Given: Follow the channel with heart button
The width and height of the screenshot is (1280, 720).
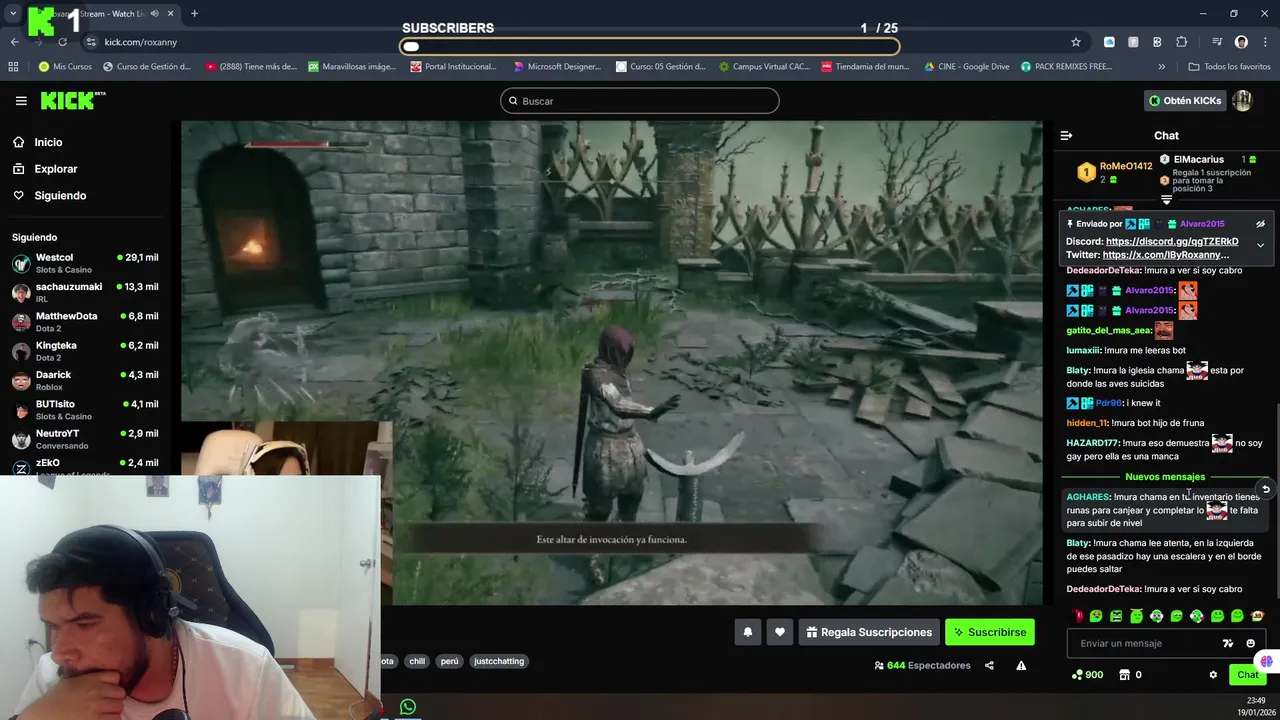Looking at the screenshot, I should 780,632.
